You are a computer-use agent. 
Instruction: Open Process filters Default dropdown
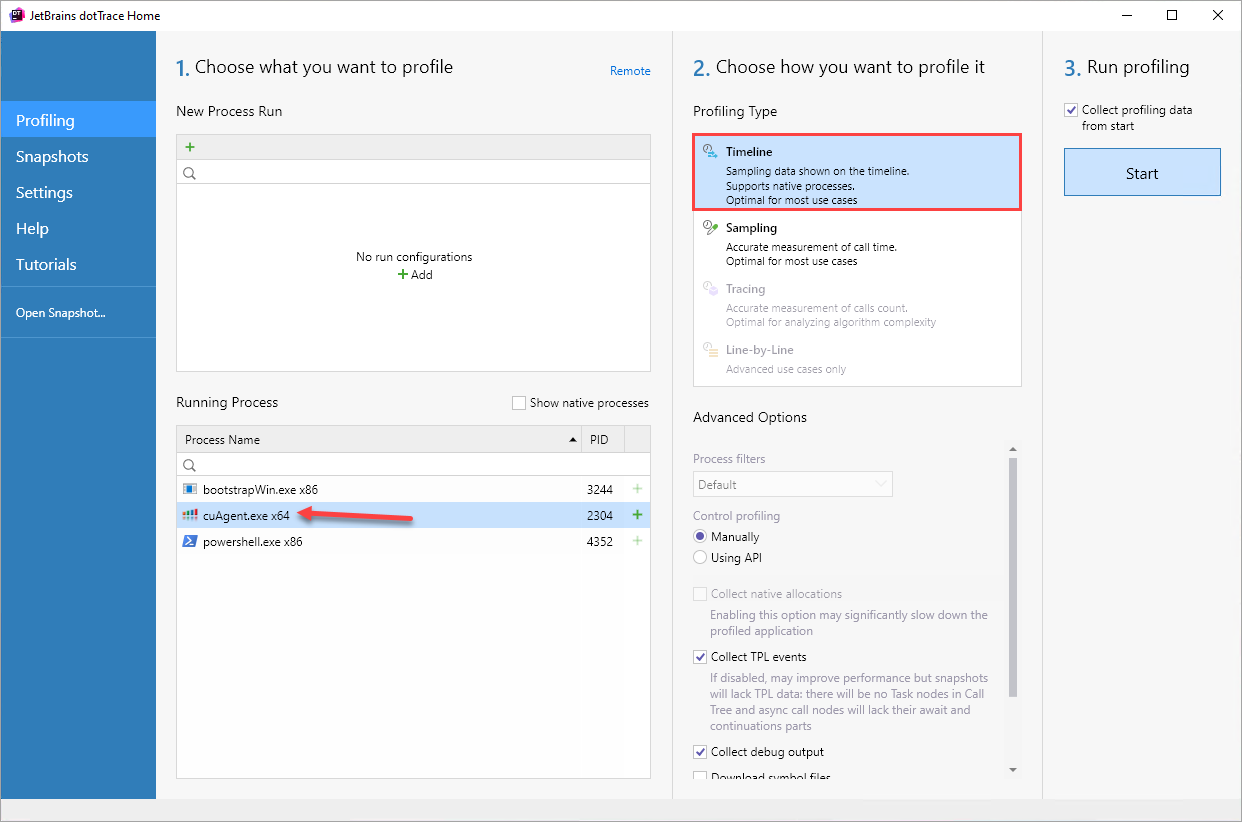pos(793,484)
